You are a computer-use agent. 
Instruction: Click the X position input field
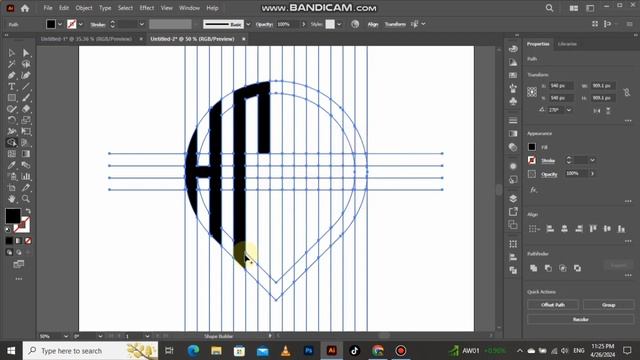pos(561,86)
